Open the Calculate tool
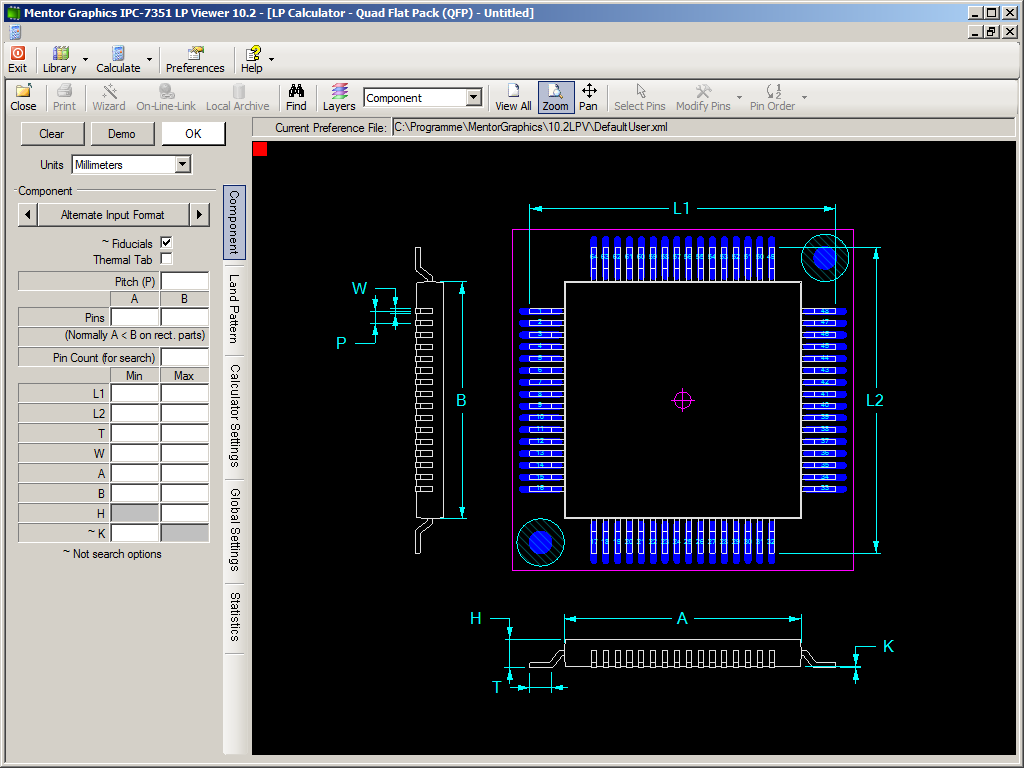 [118, 59]
